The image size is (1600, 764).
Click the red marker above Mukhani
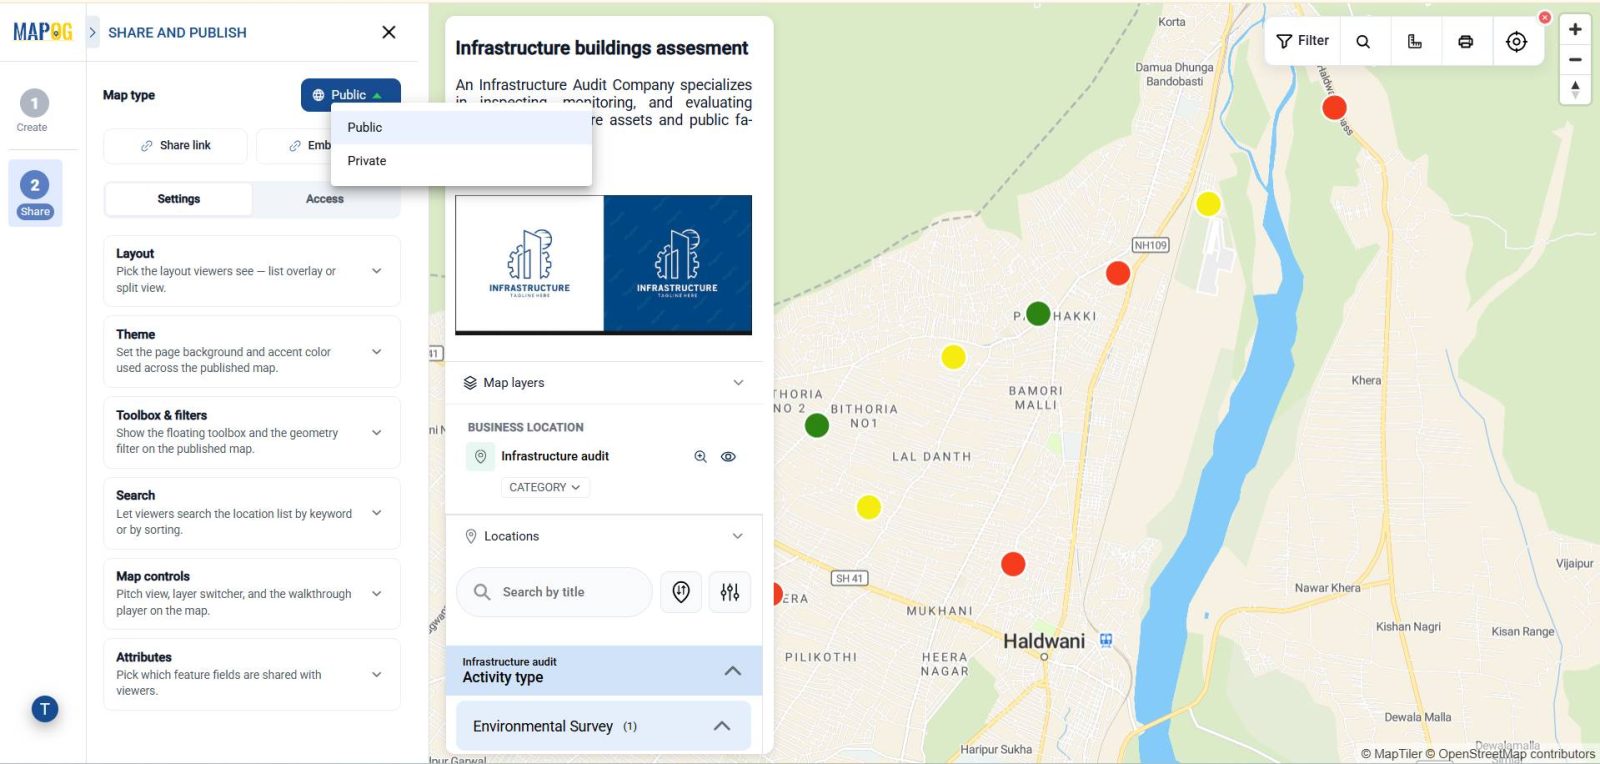[1013, 565]
